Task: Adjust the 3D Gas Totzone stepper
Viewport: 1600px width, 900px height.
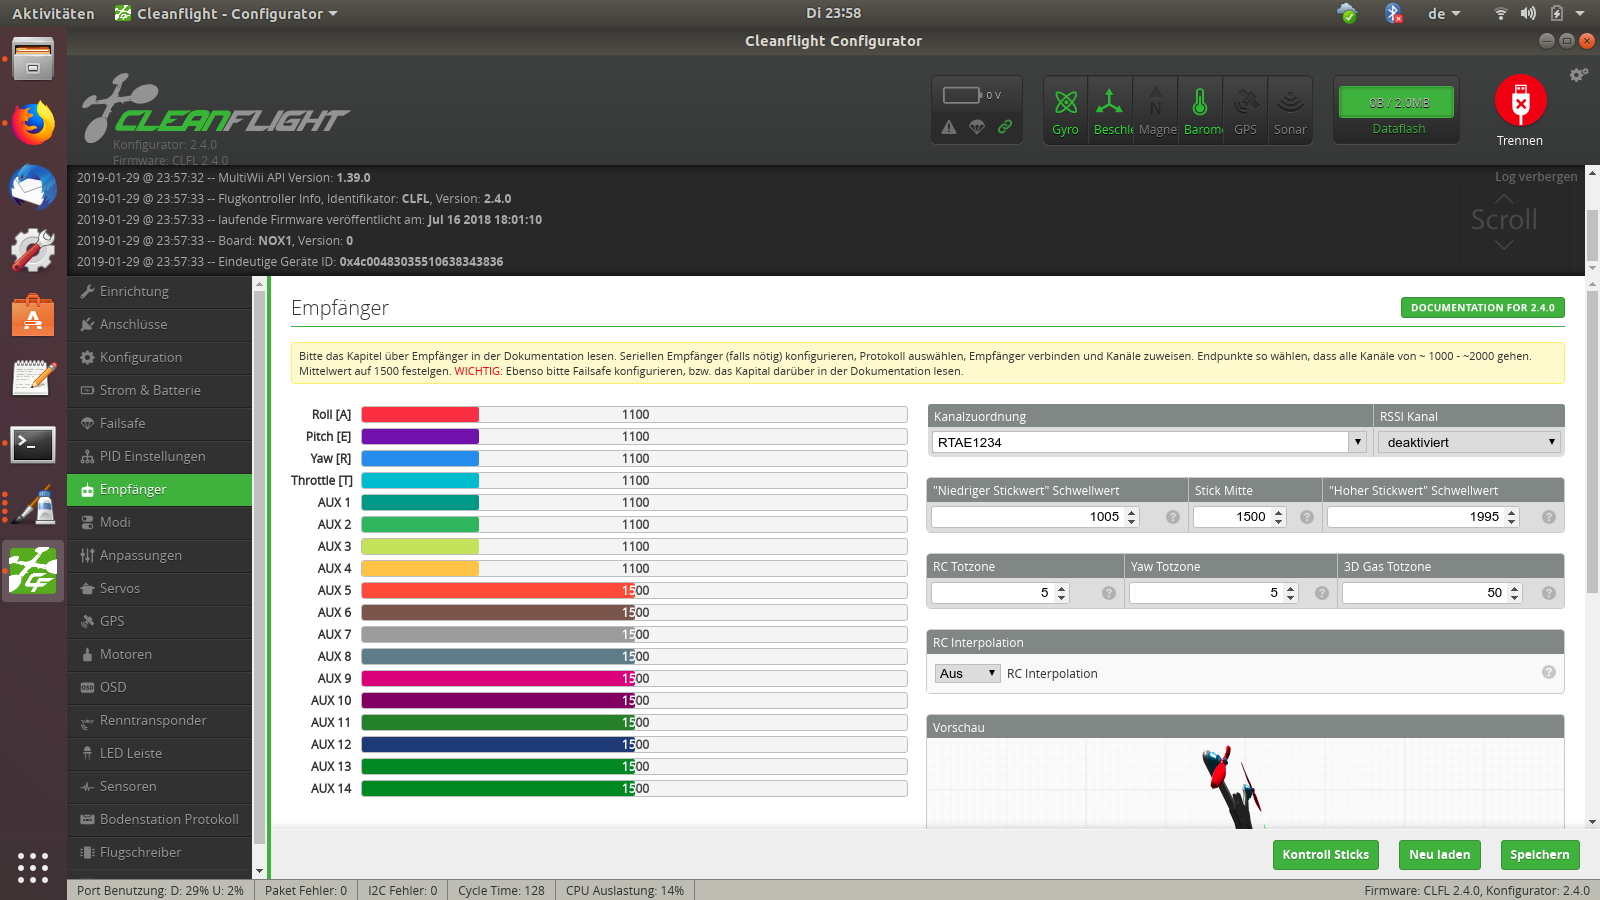Action: 1515,593
